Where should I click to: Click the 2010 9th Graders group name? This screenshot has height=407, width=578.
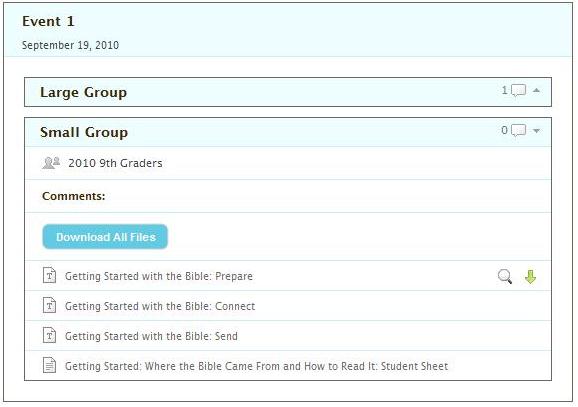[x=115, y=163]
